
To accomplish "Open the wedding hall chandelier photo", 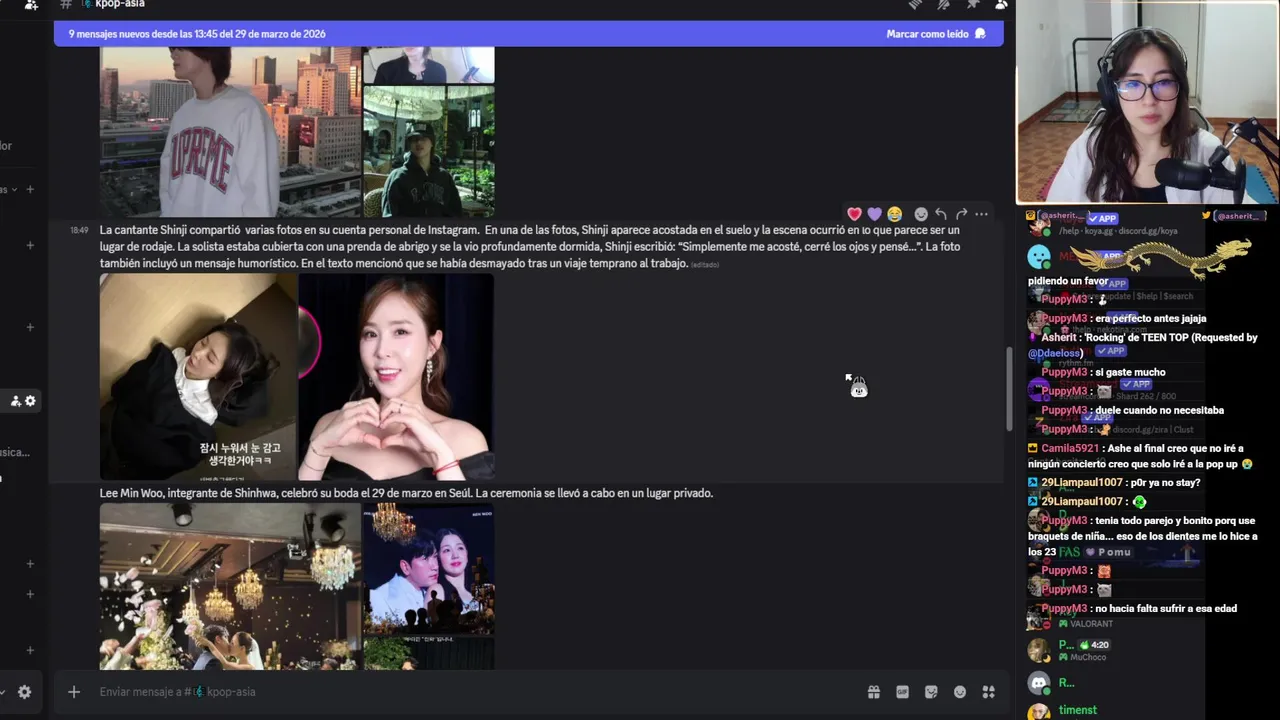I will pyautogui.click(x=230, y=586).
